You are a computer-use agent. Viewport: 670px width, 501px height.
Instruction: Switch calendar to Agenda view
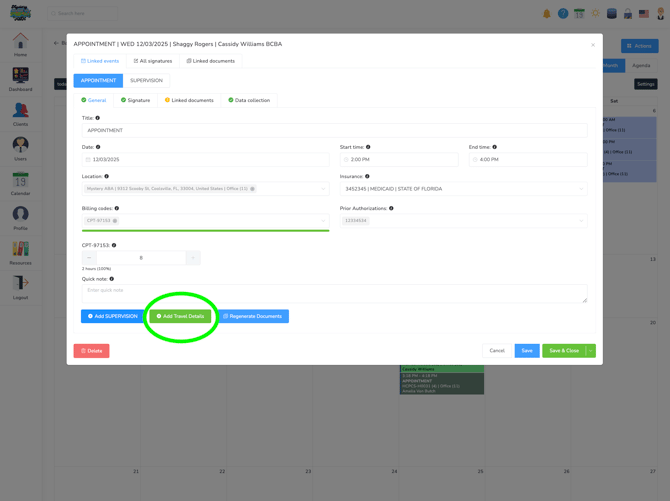641,65
